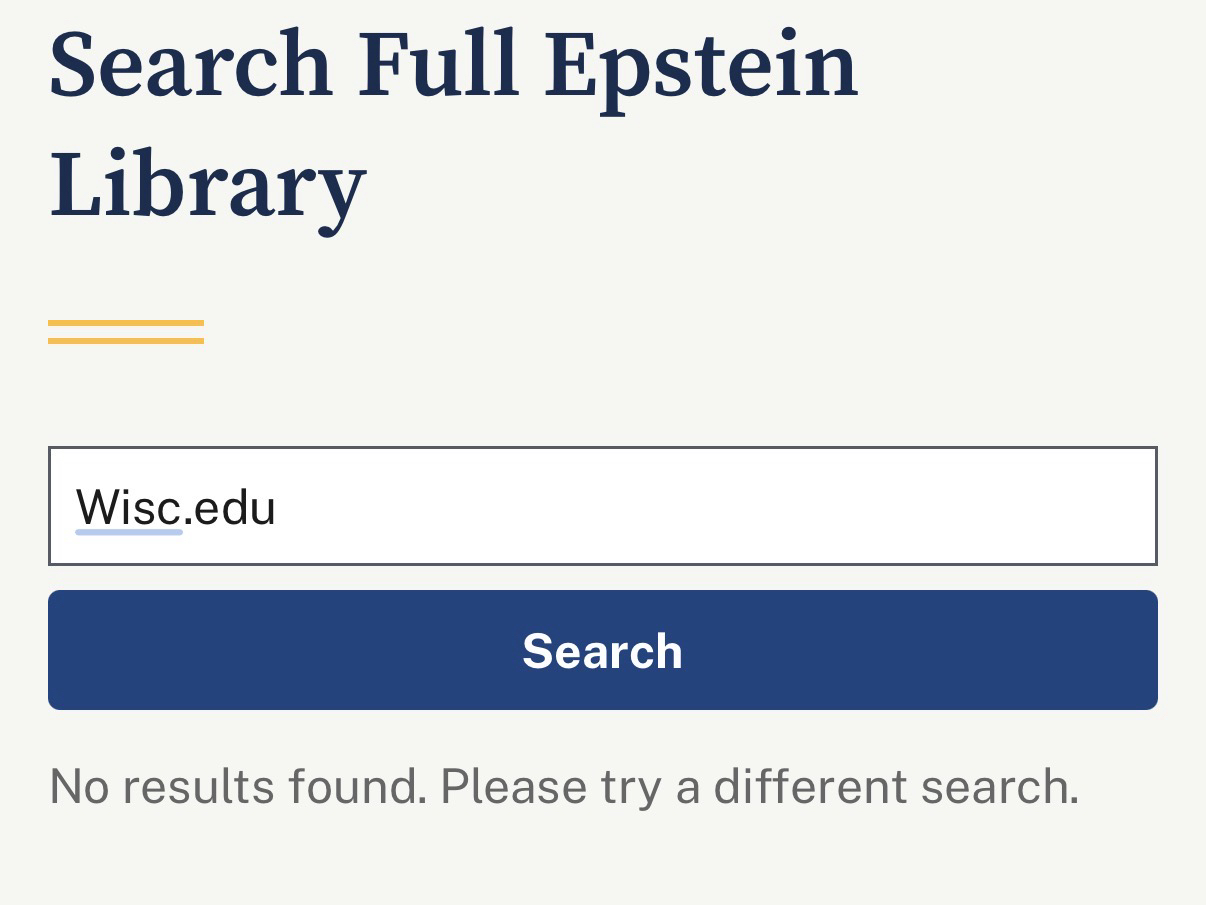Viewport: 1206px width, 905px height.
Task: Click the final word search in the message
Action: click(998, 786)
